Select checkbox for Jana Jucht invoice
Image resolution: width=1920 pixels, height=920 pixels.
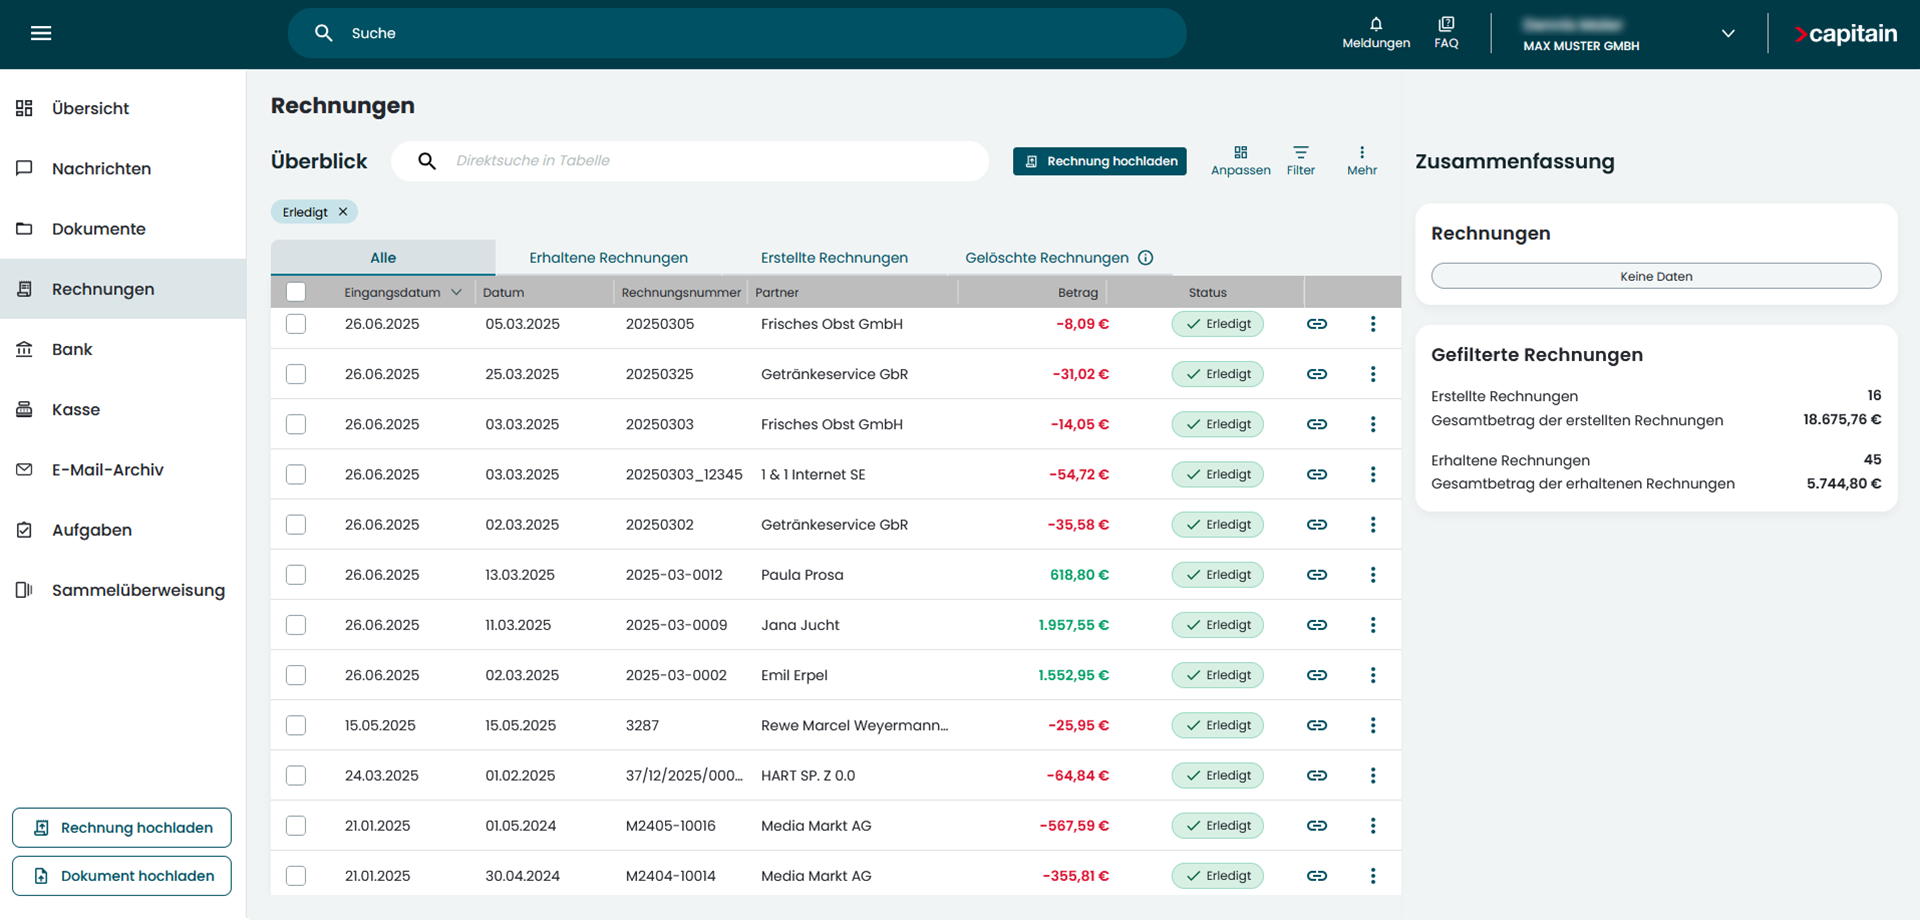tap(296, 625)
